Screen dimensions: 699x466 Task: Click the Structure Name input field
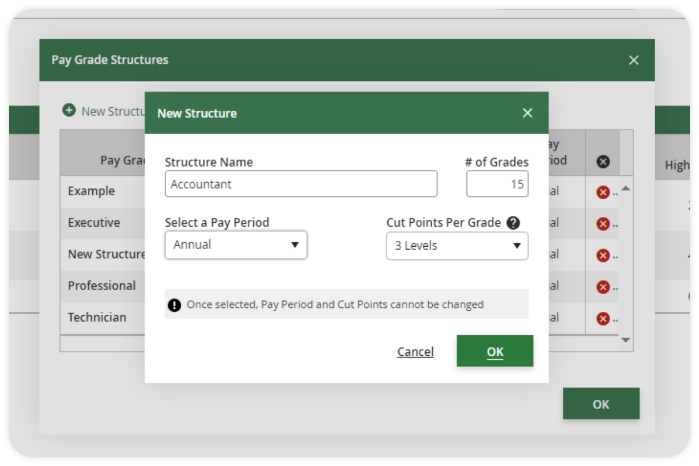pyautogui.click(x=301, y=184)
